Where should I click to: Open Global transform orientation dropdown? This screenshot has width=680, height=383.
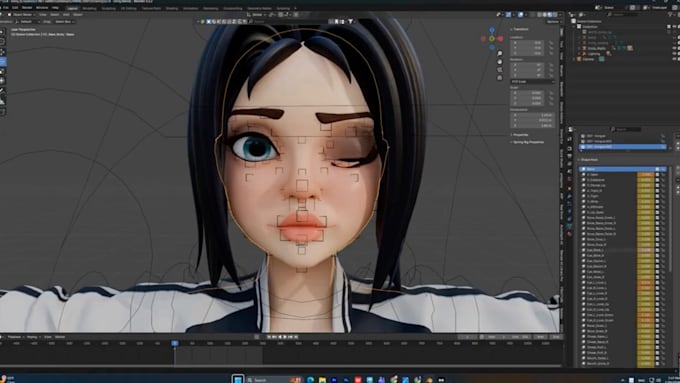(x=257, y=14)
